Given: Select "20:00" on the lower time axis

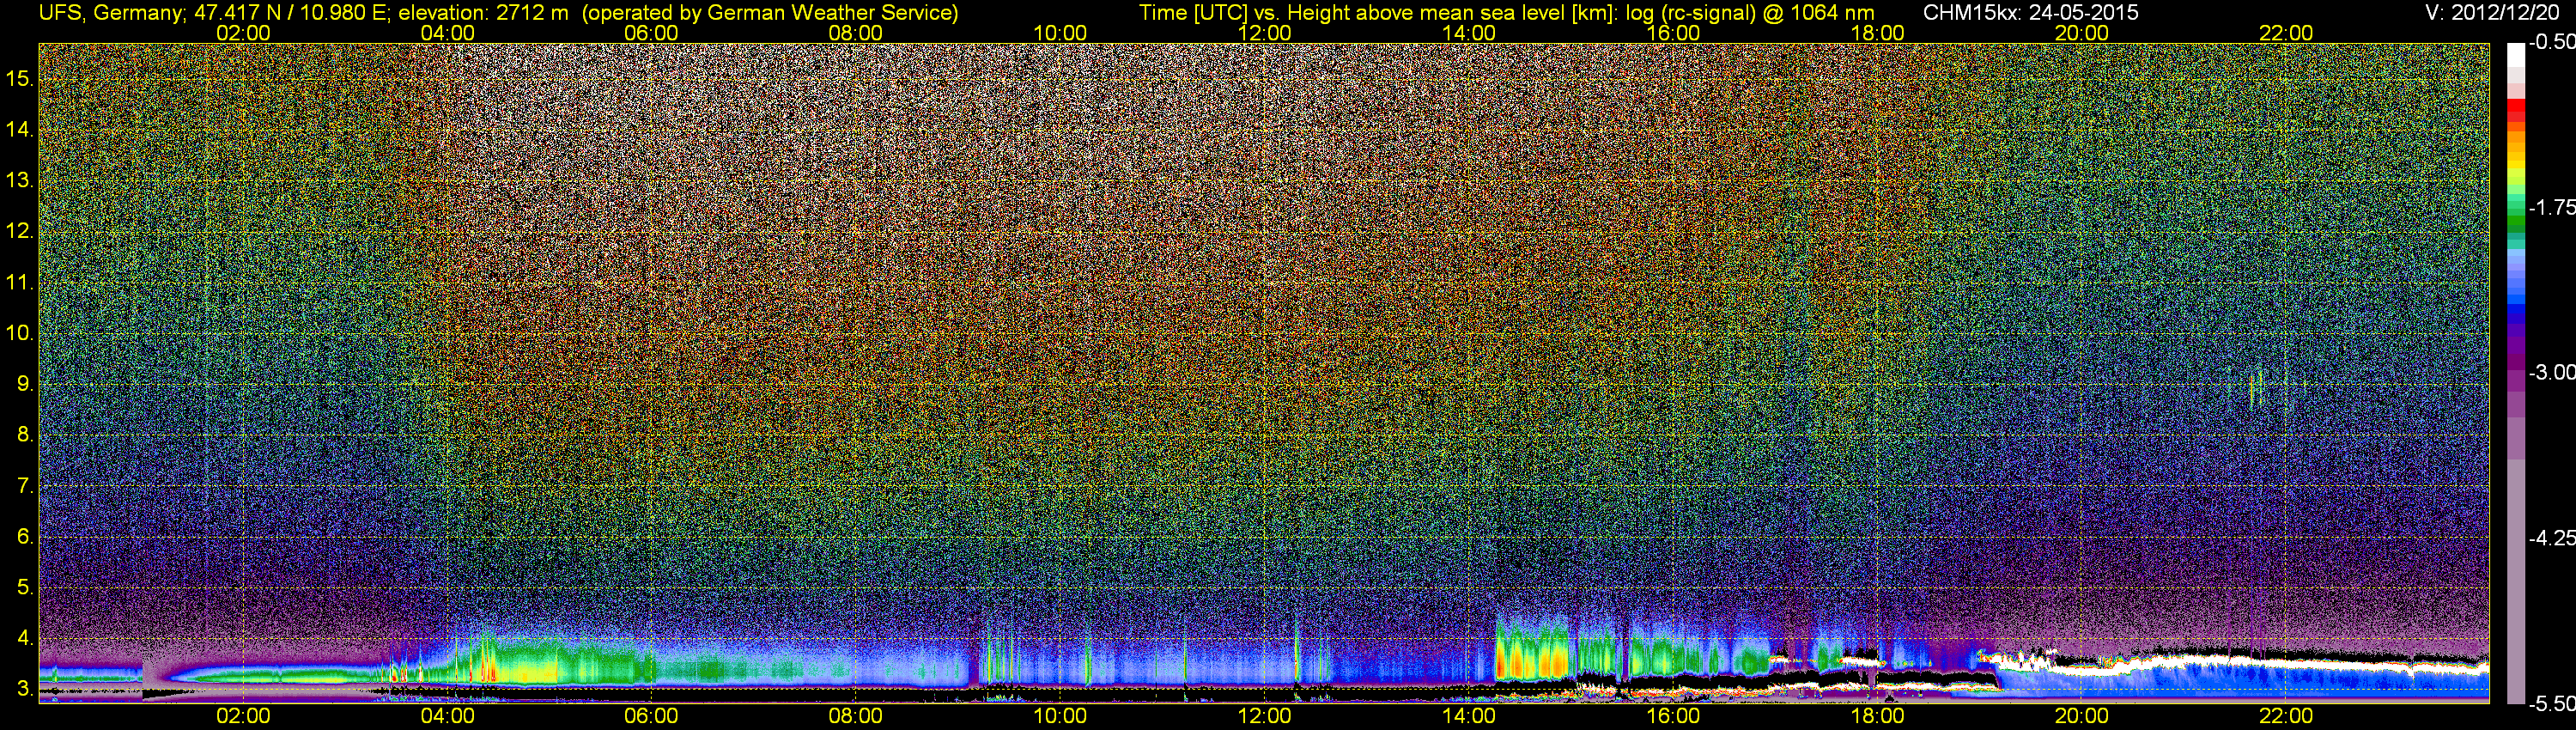Looking at the screenshot, I should [2081, 716].
